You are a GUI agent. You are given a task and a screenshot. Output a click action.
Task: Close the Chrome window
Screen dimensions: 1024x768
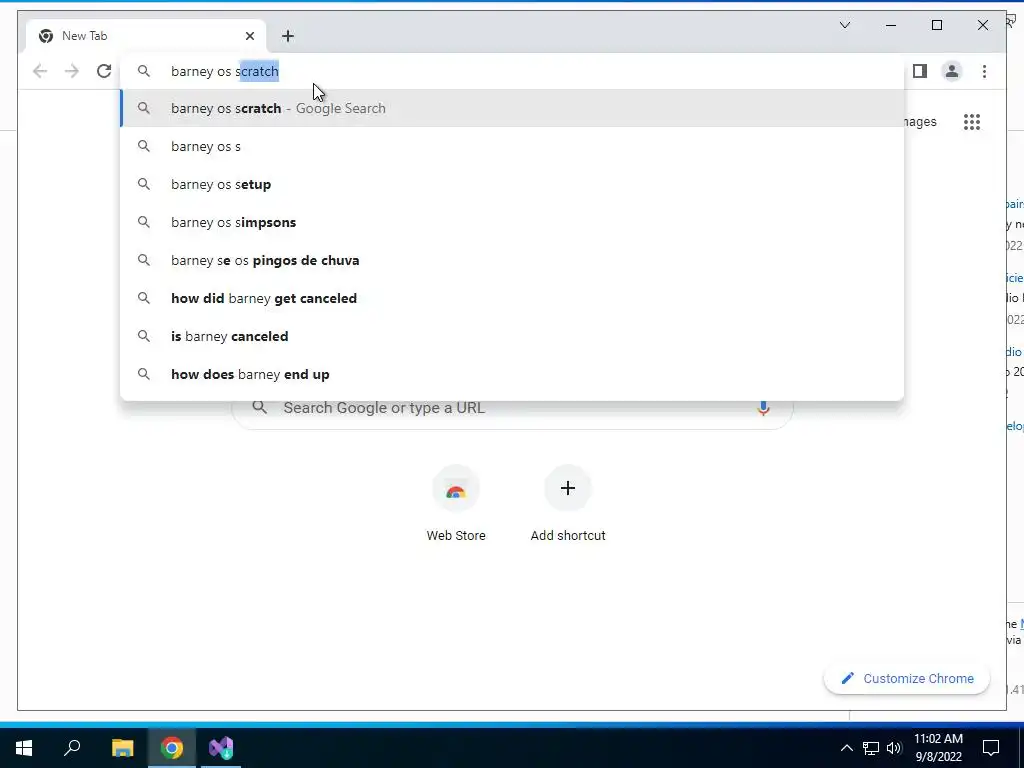pos(982,25)
